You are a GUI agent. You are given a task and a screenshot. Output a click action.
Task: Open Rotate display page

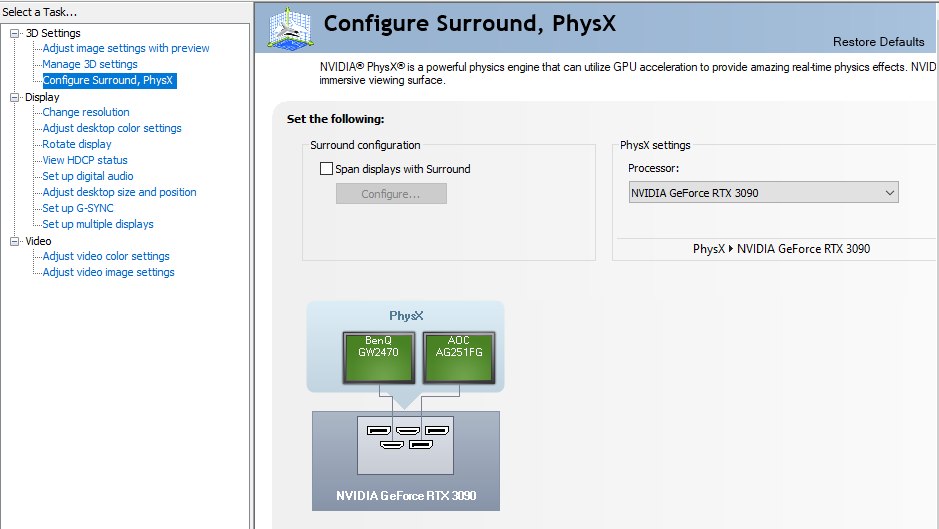pos(77,144)
